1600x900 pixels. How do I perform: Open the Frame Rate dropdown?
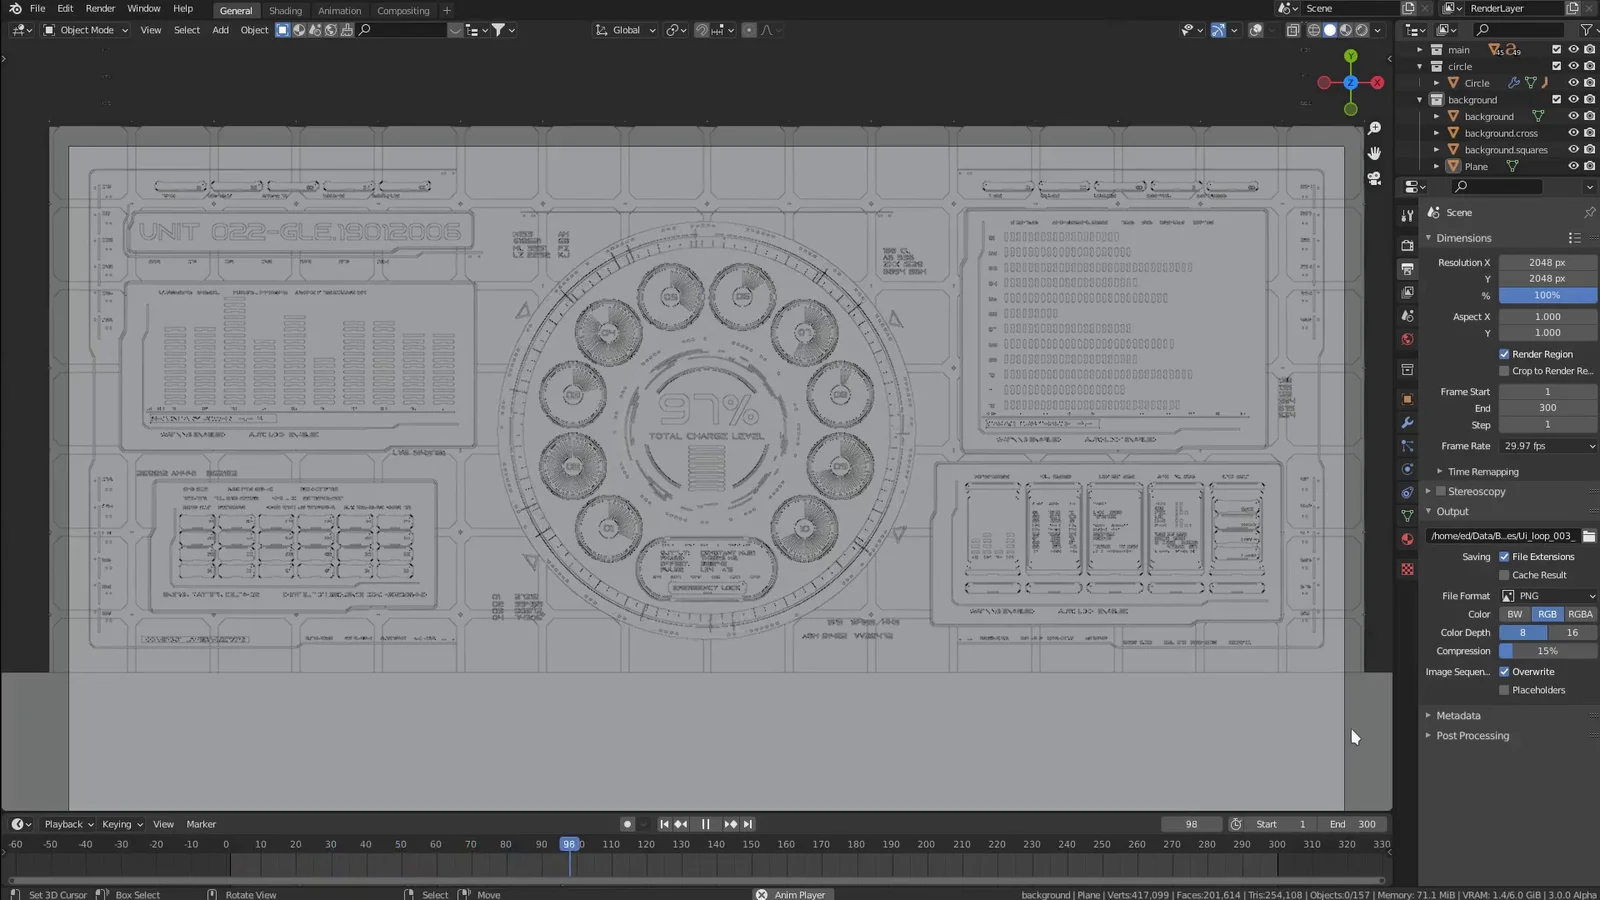1547,446
